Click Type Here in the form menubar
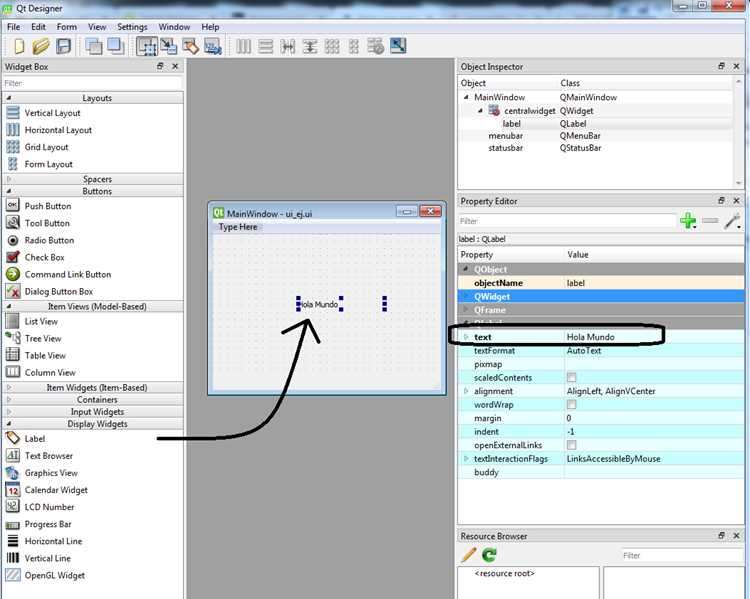The image size is (750, 599). pyautogui.click(x=238, y=227)
